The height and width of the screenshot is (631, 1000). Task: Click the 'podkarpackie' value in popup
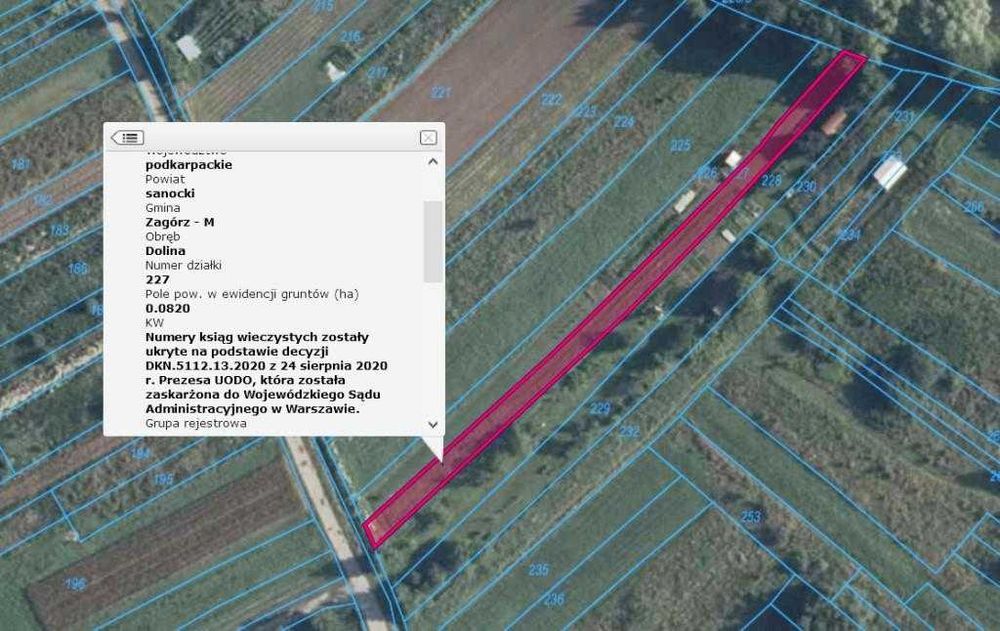[189, 165]
